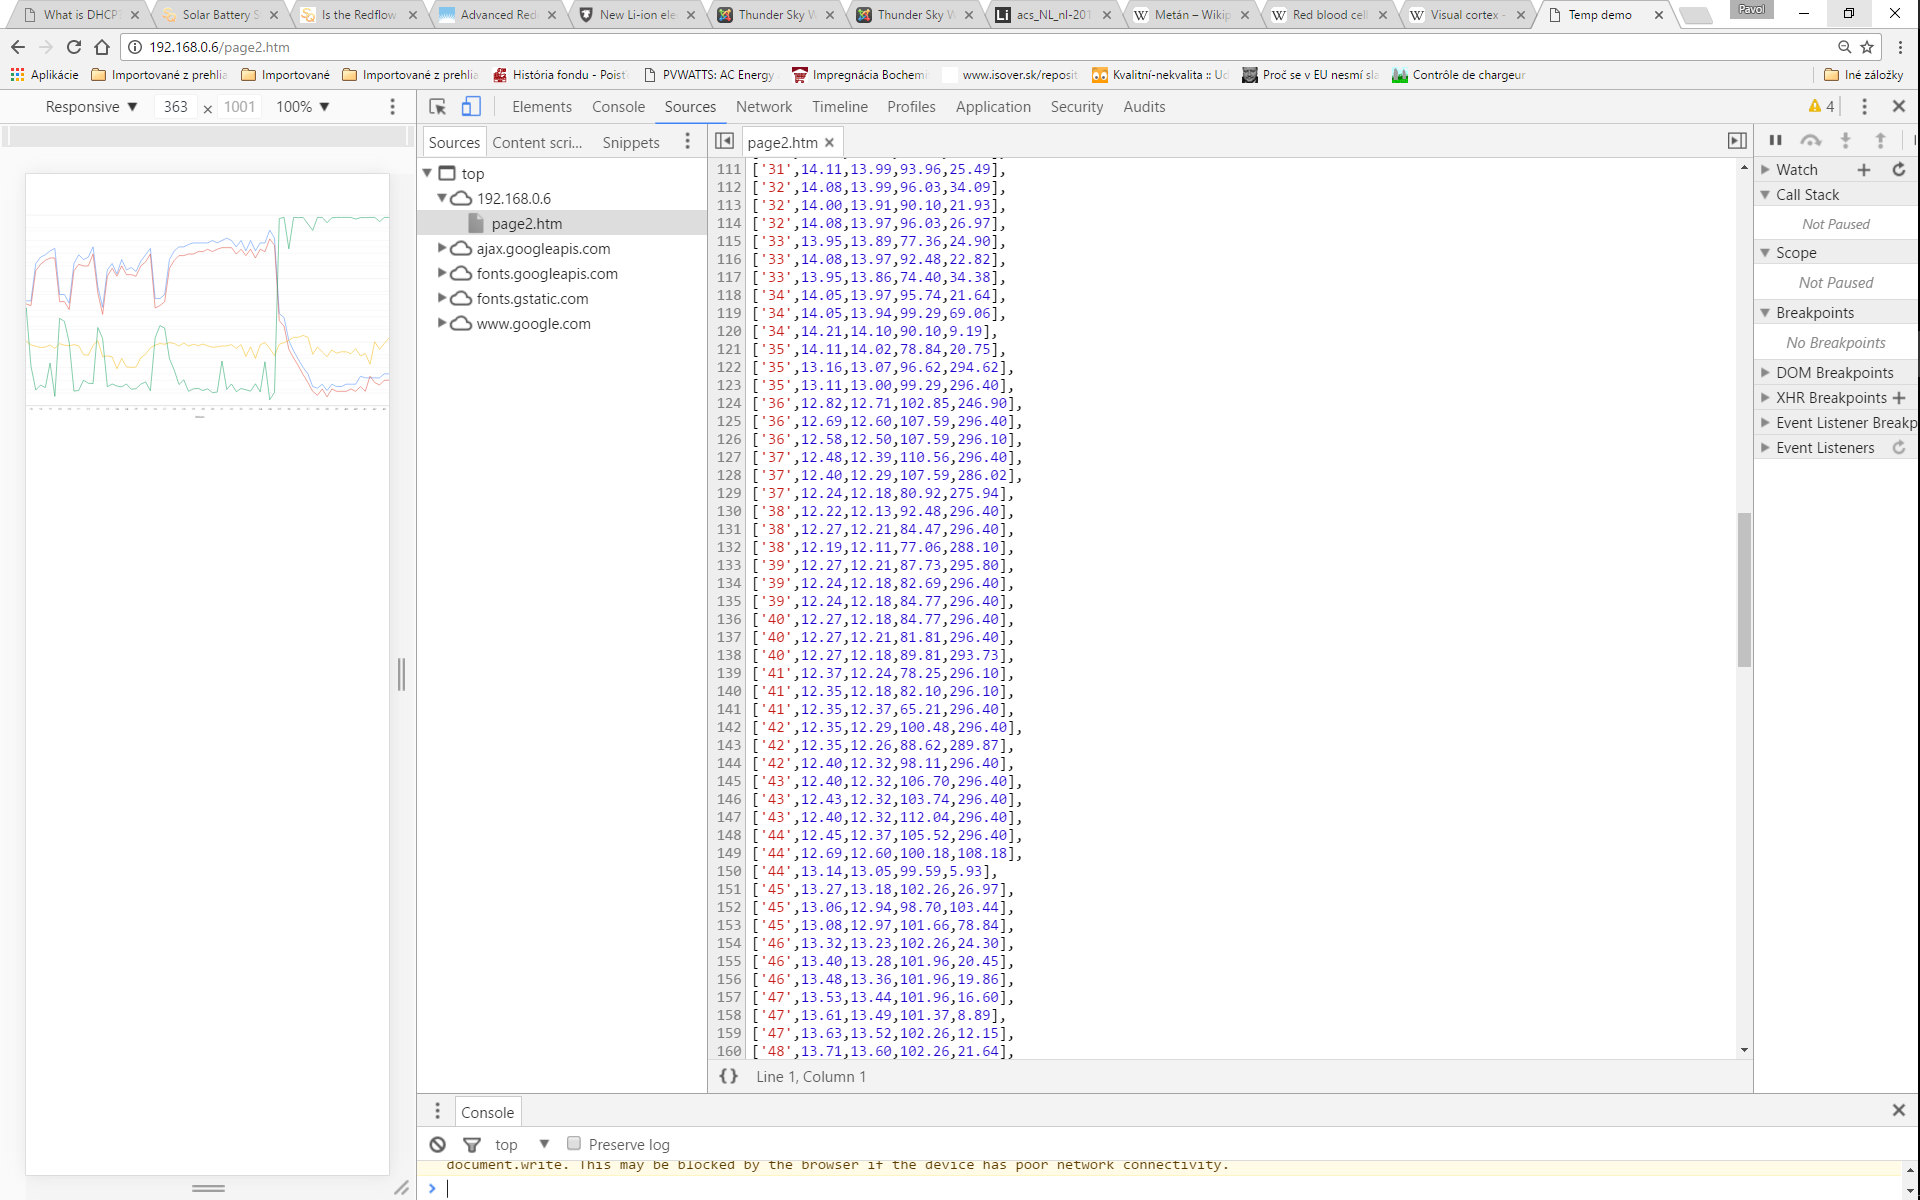The width and height of the screenshot is (1920, 1200).
Task: Open the Profiles panel
Action: click(x=911, y=107)
